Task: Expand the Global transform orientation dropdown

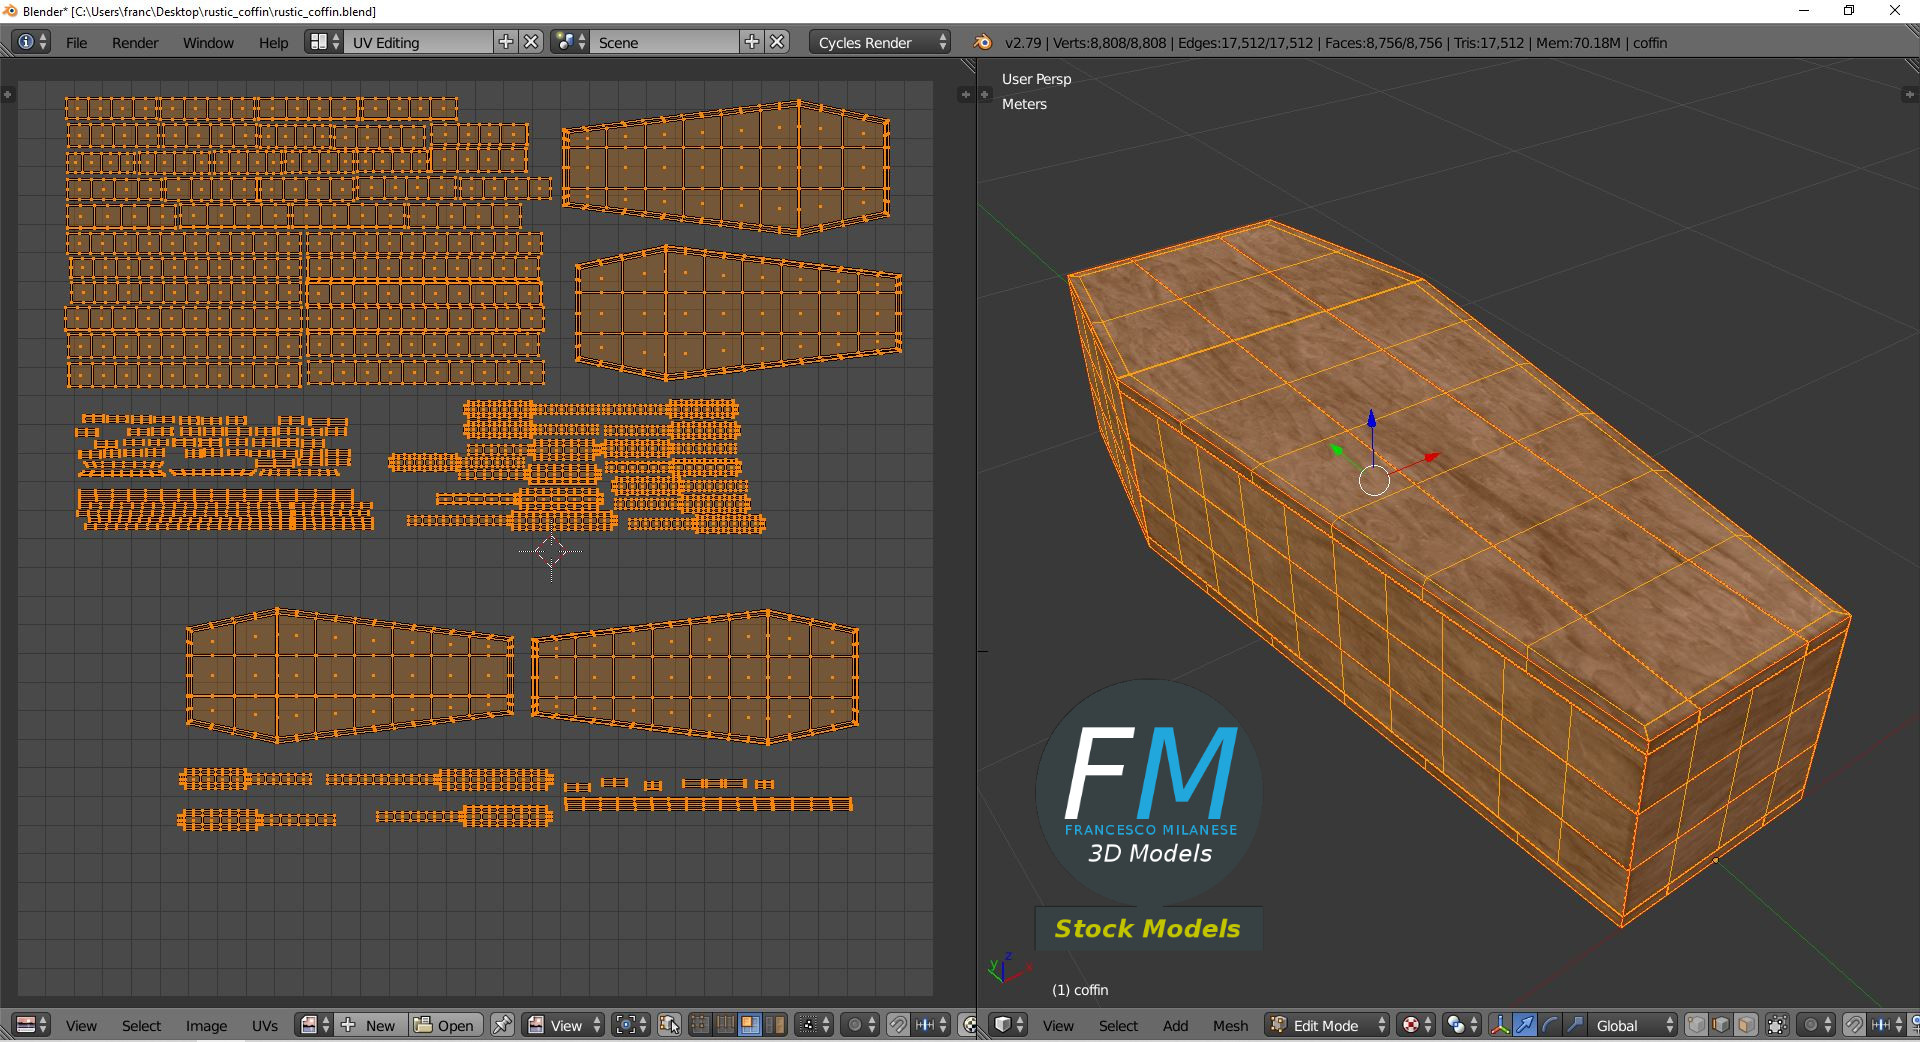Action: coord(1631,1025)
